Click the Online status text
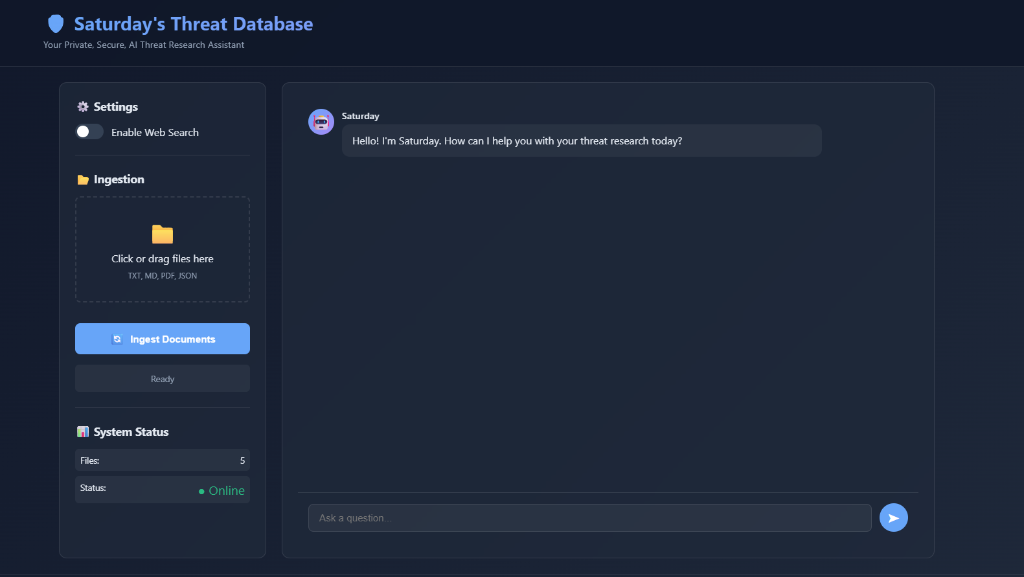The height and width of the screenshot is (577, 1024). 227,491
